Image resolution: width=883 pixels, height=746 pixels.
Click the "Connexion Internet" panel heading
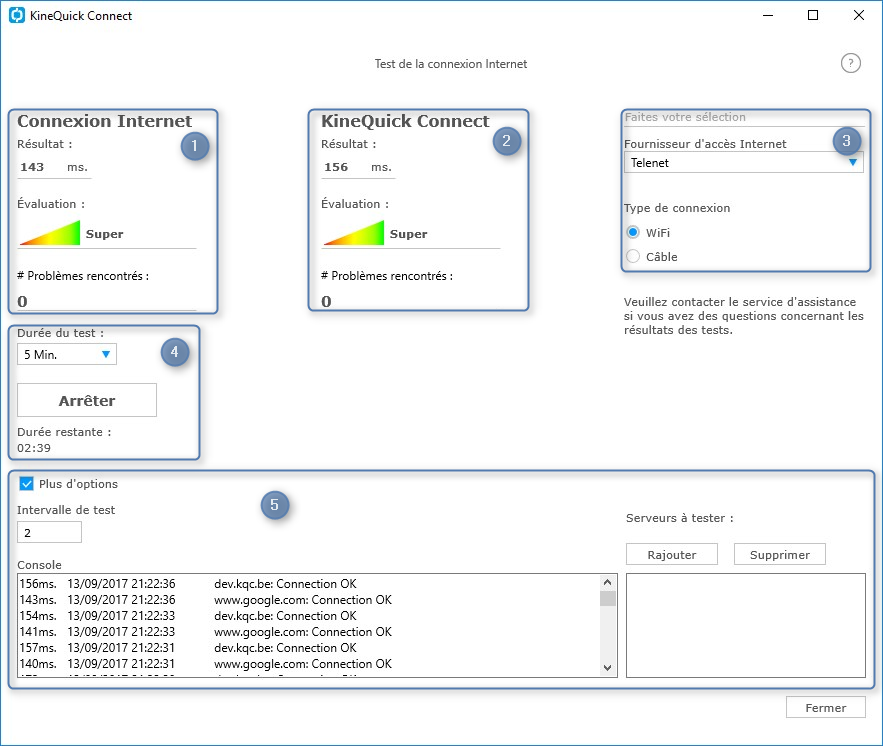tap(105, 121)
